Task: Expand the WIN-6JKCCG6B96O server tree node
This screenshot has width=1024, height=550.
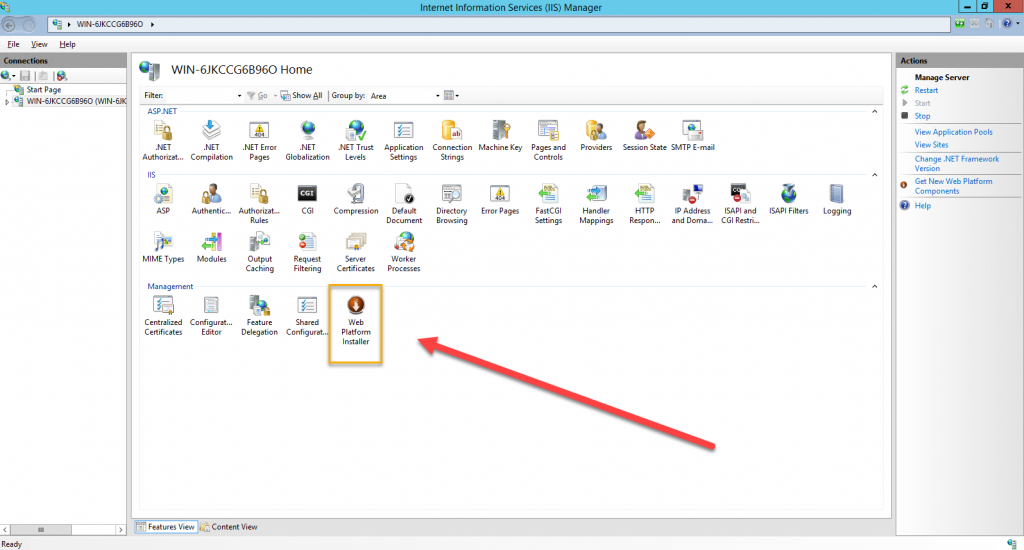Action: (x=7, y=101)
